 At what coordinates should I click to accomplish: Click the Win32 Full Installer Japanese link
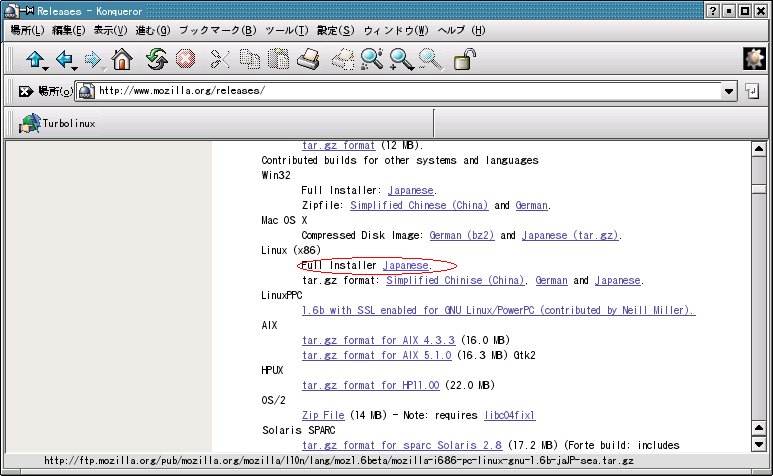[x=411, y=190]
